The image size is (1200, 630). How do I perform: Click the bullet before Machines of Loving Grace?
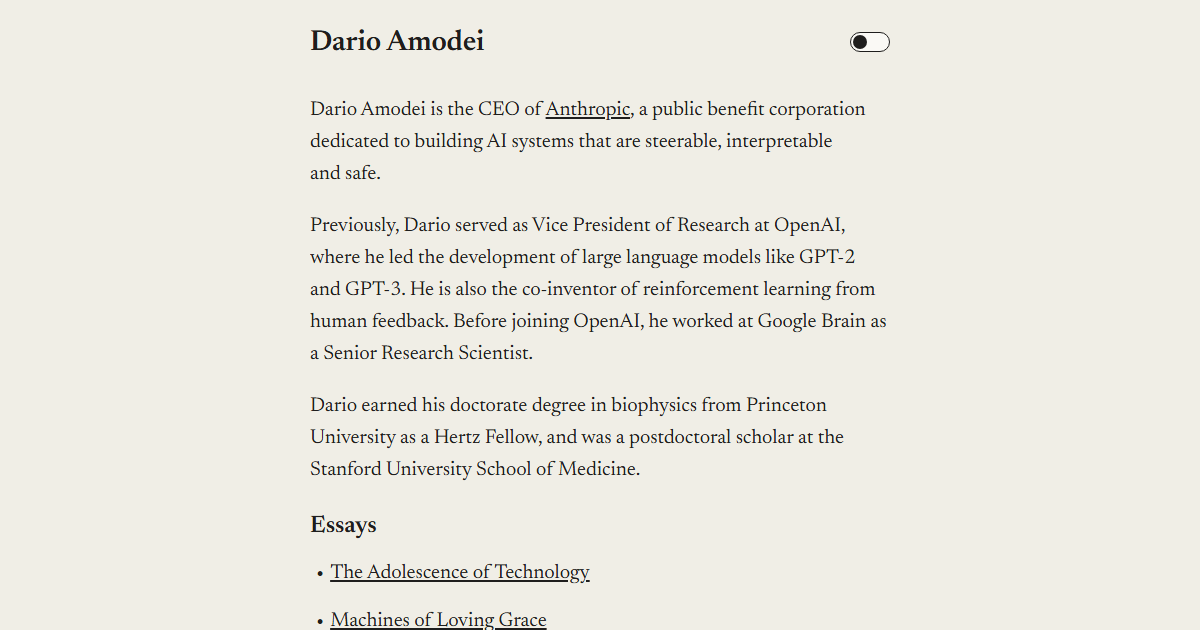320,622
